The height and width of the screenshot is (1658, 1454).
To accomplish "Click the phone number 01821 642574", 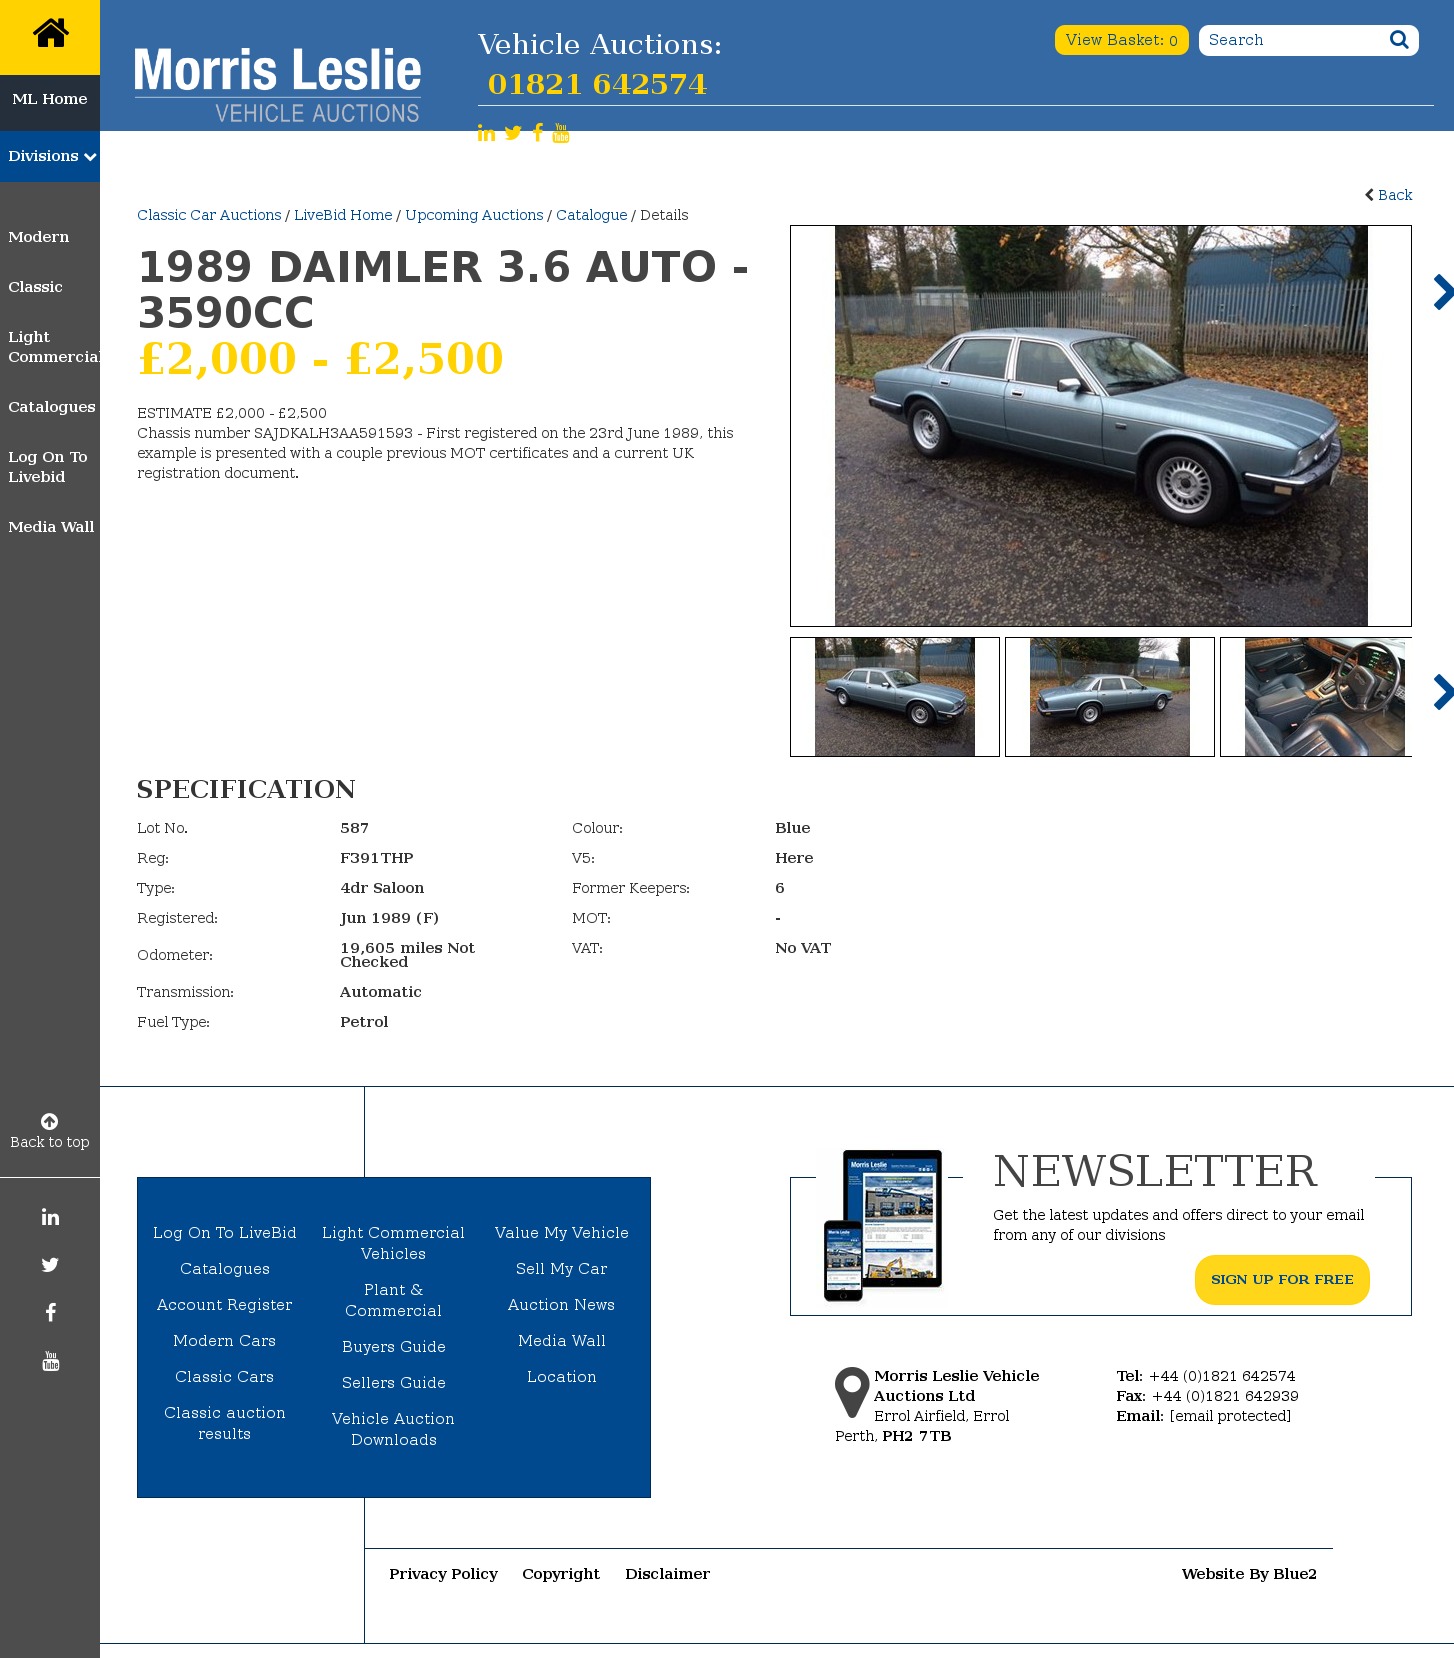I will 597,84.
